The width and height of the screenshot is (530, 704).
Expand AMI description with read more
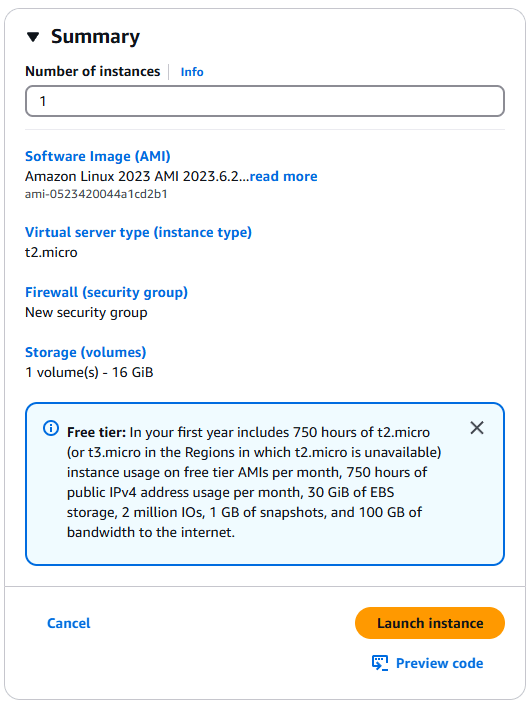tap(283, 176)
